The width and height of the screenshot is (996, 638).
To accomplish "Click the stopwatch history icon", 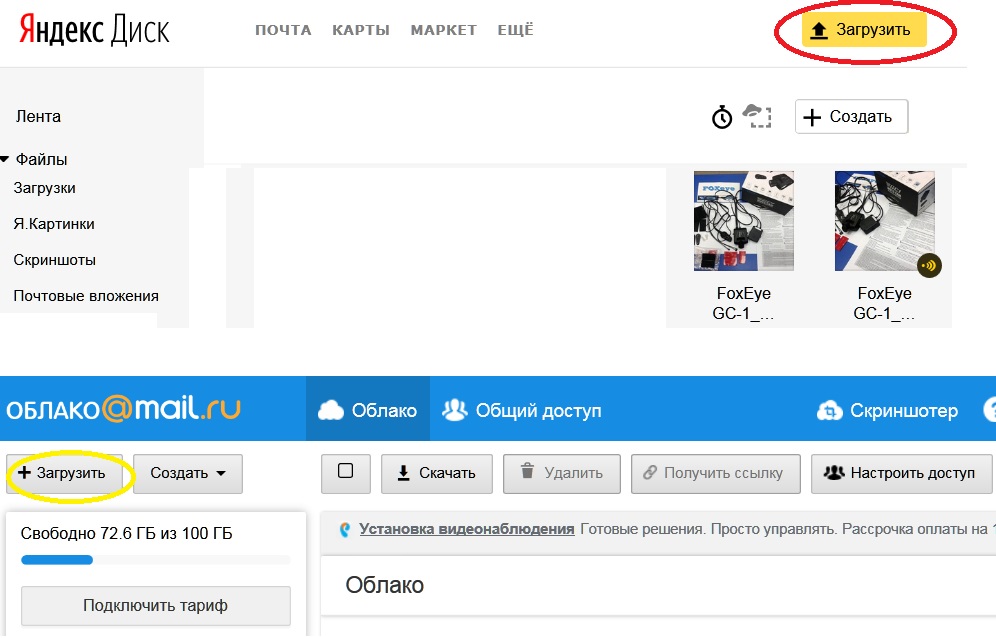I will pos(722,117).
